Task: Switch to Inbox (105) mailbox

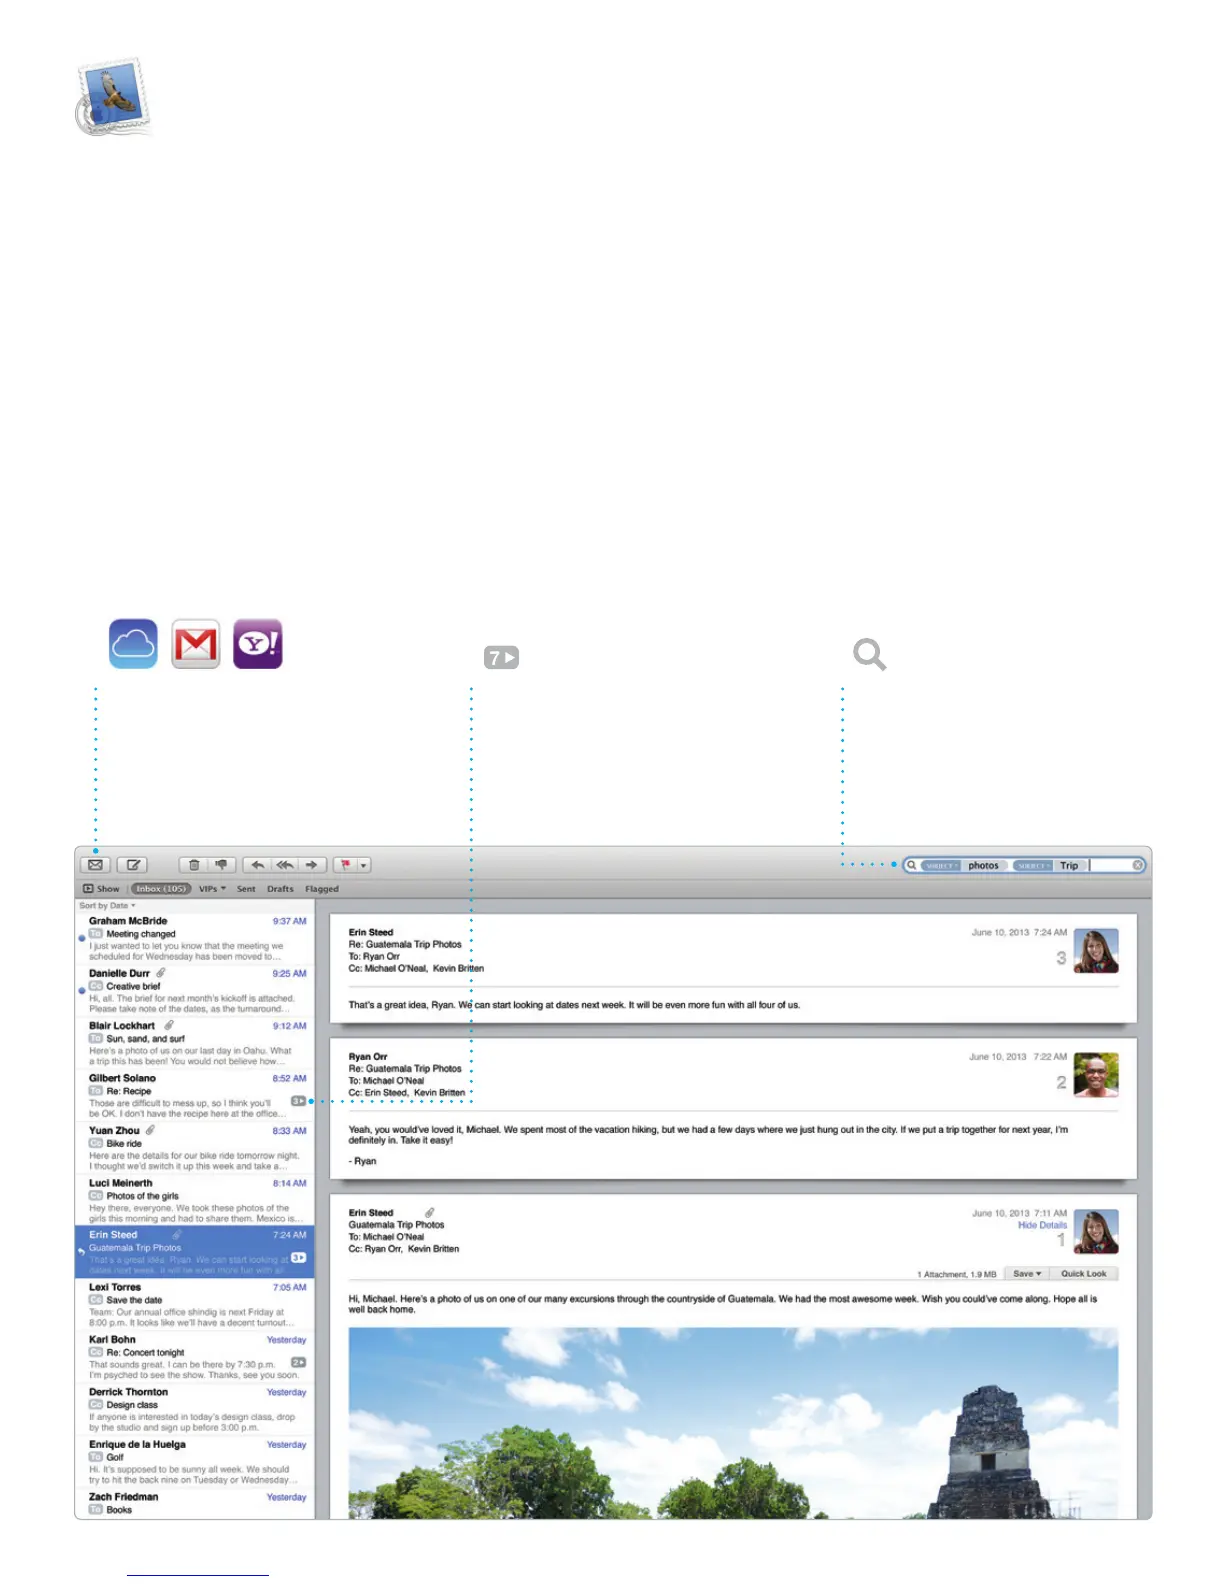Action: point(161,888)
